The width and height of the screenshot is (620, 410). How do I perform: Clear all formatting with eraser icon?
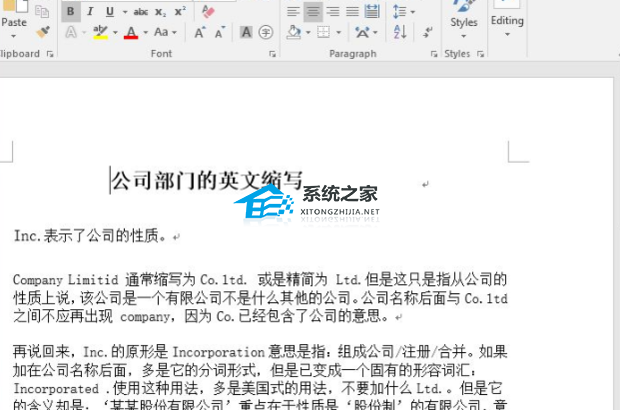(x=208, y=12)
